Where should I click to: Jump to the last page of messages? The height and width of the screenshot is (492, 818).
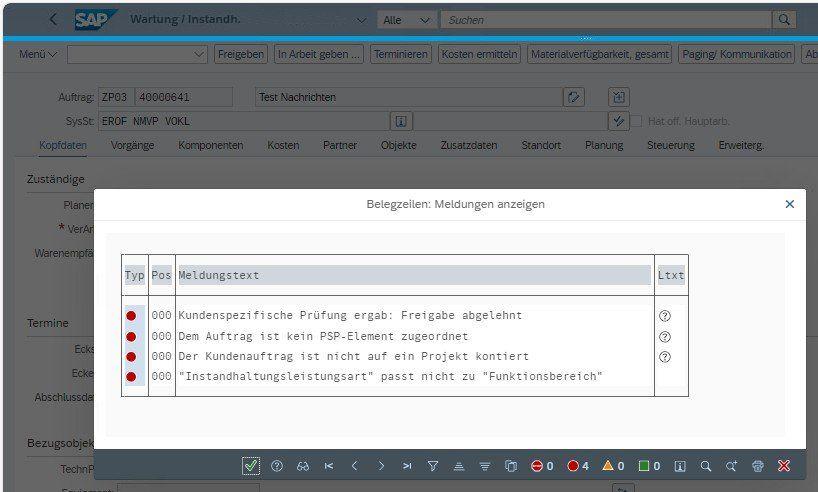tap(407, 466)
